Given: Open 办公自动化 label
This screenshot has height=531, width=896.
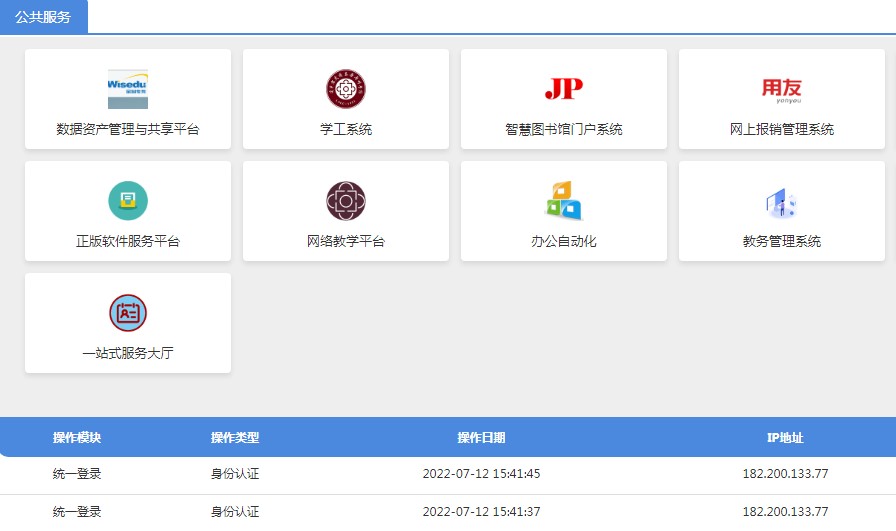Looking at the screenshot, I should [564, 241].
